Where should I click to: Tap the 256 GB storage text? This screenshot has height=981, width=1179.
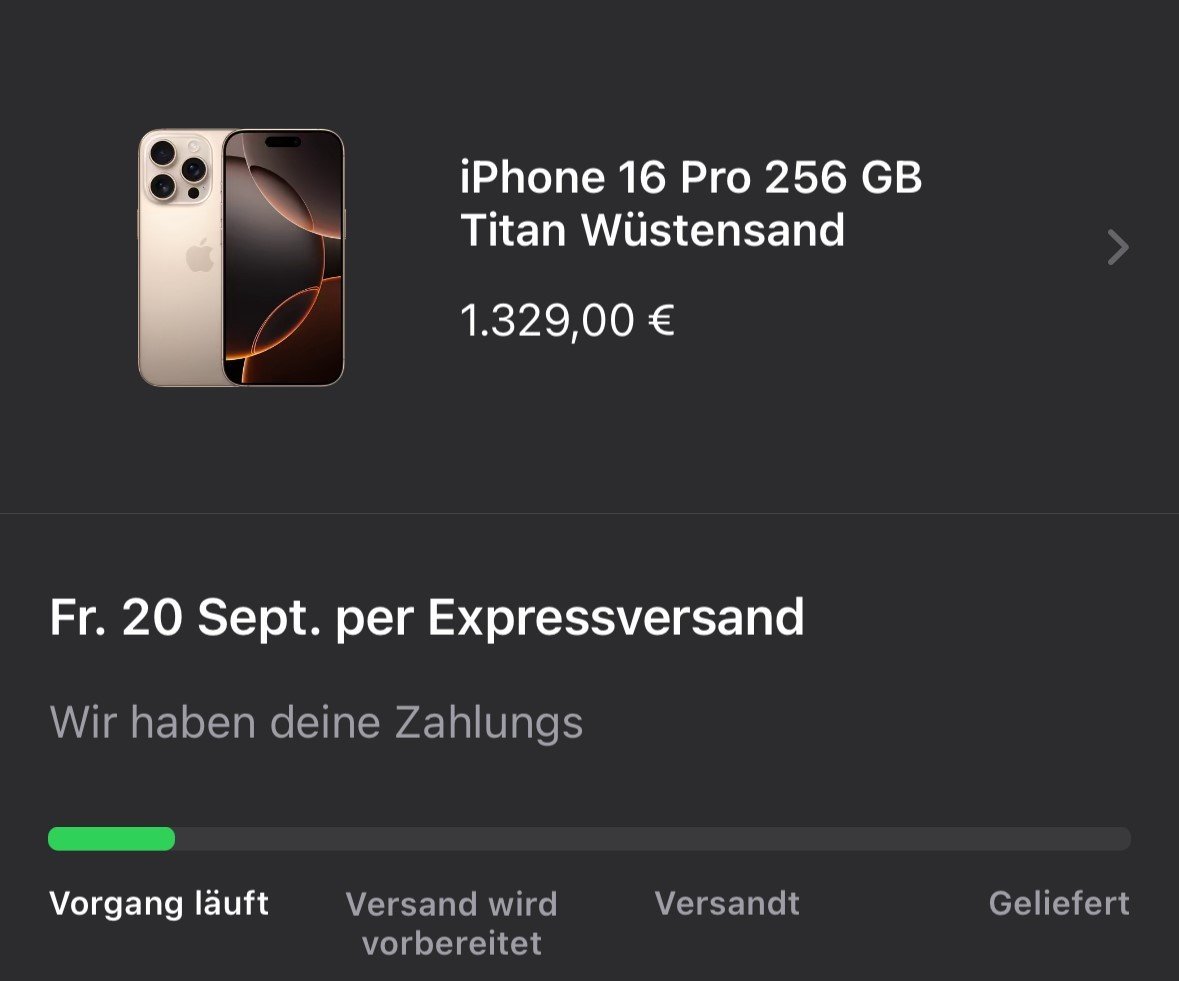[843, 177]
